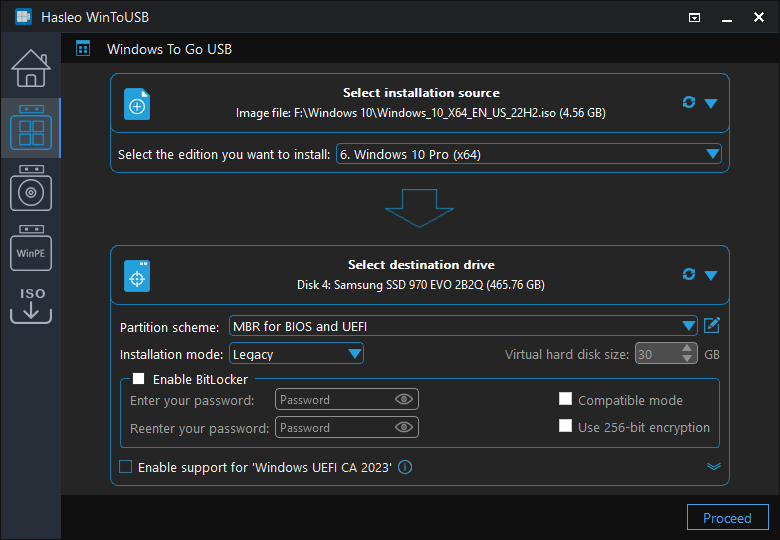Select Windows To Go USB sidebar icon
The height and width of the screenshot is (540, 780).
31,128
